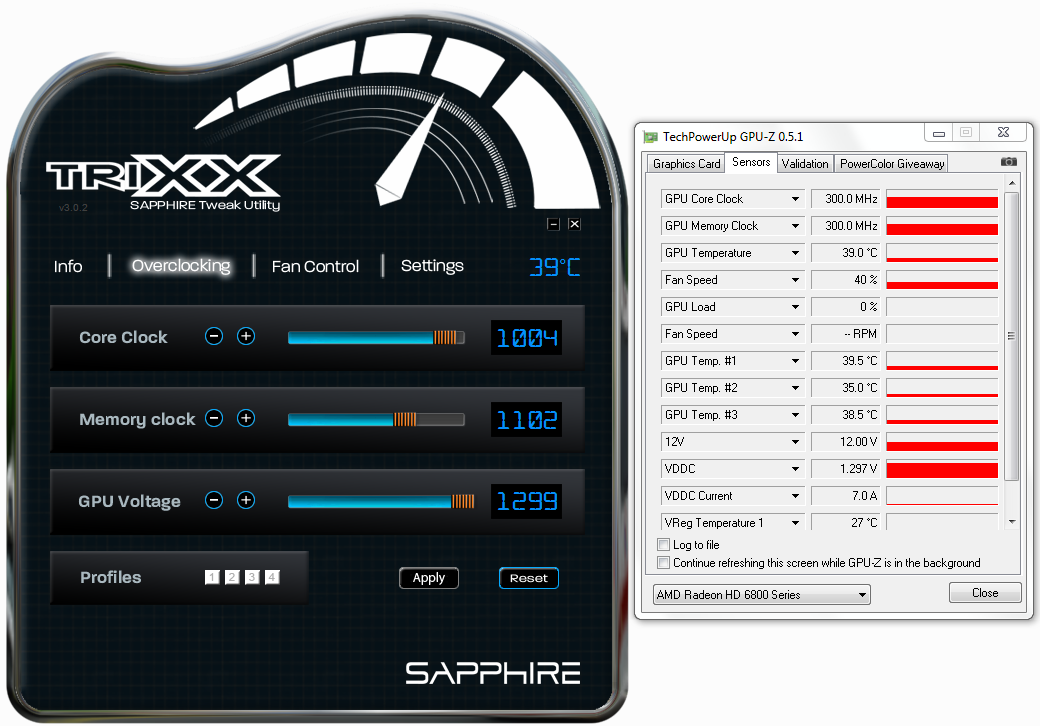Select profile slot 2
The image size is (1040, 726).
[x=232, y=577]
